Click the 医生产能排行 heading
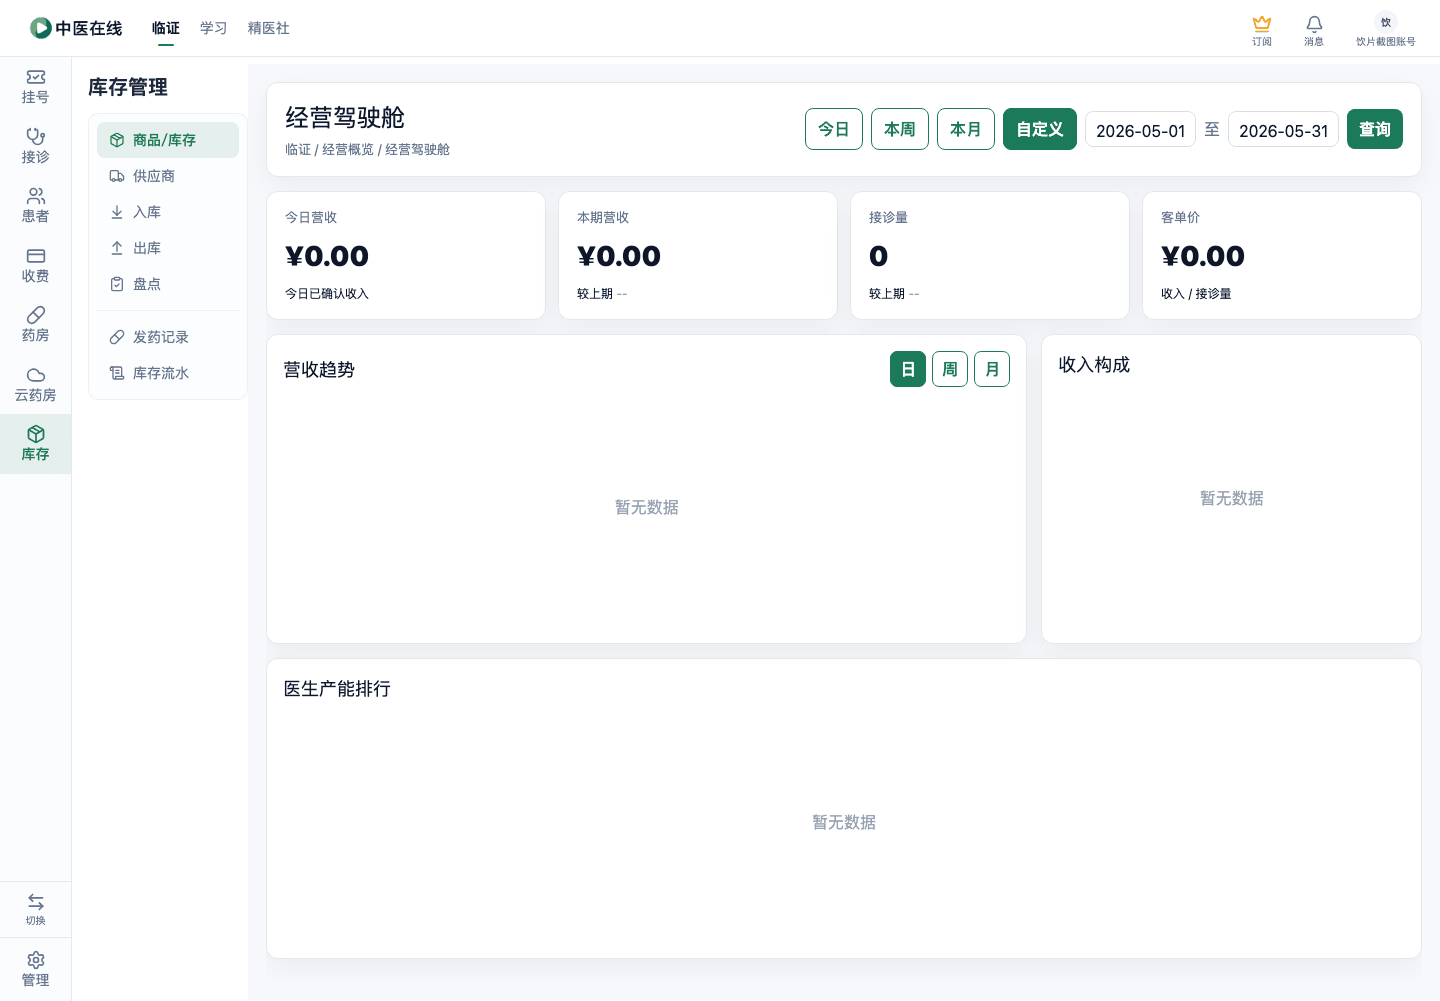1440x1001 pixels. 337,689
